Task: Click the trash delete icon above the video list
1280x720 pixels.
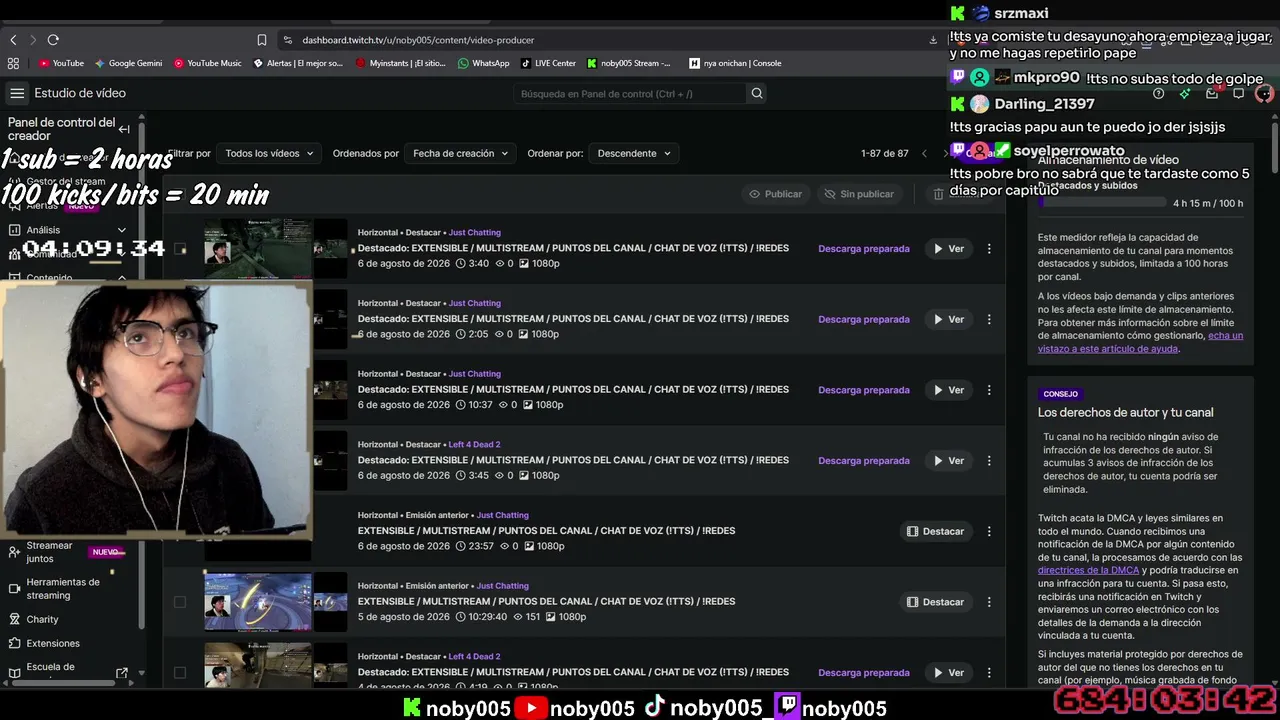Action: (x=938, y=194)
